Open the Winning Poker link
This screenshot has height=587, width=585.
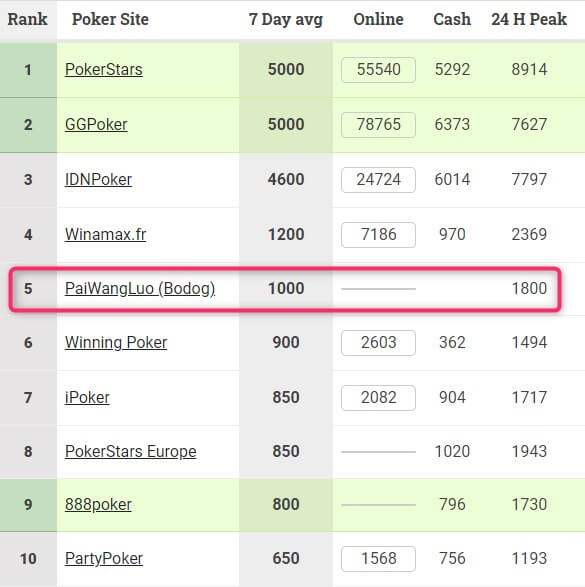pos(116,343)
